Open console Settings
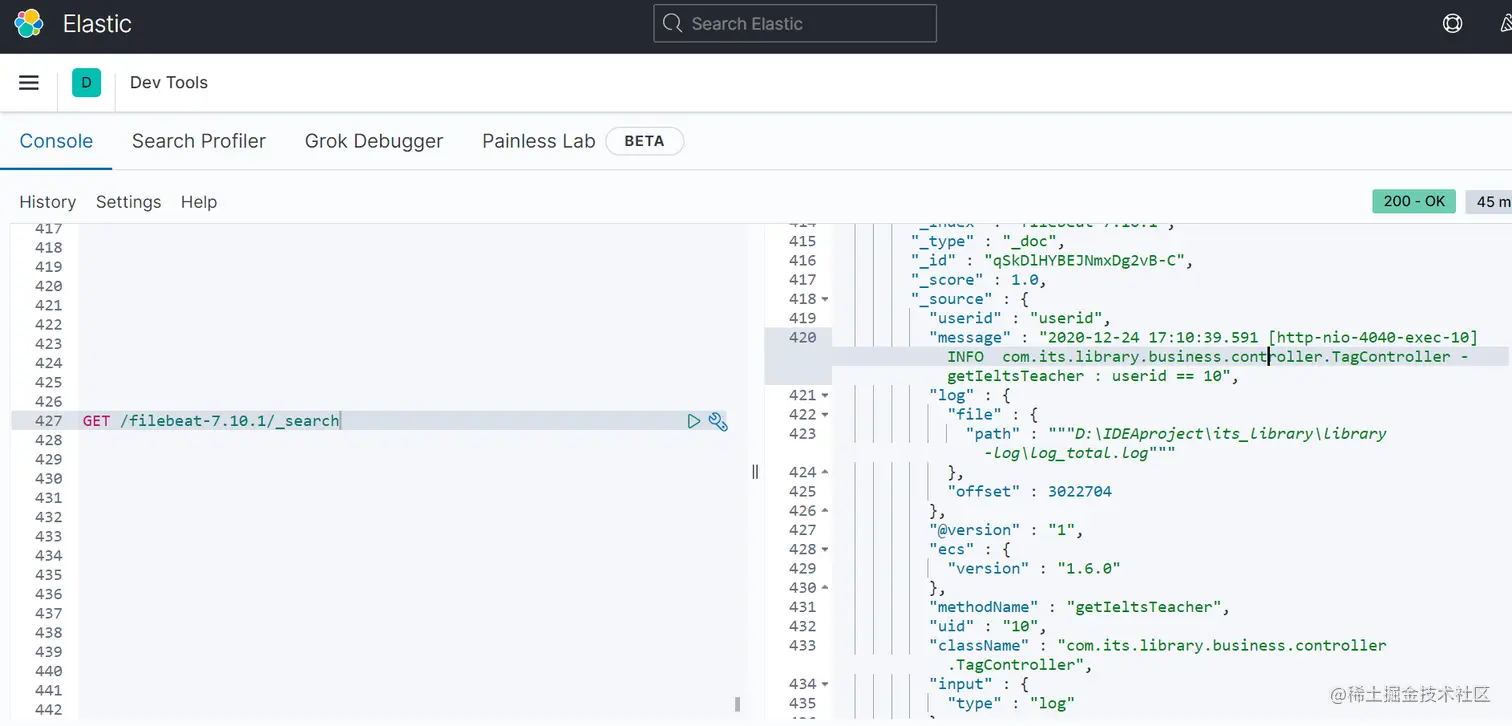The image size is (1512, 726). [x=128, y=202]
